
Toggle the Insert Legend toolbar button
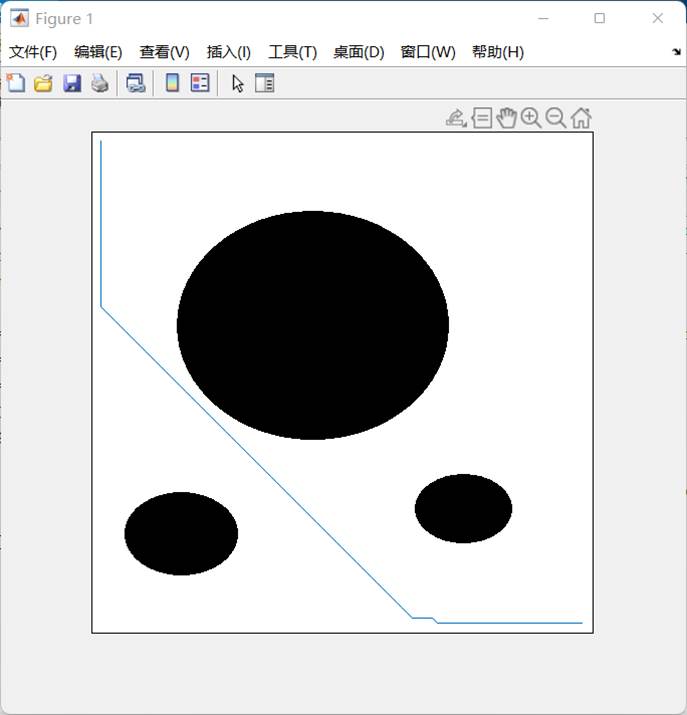click(200, 84)
